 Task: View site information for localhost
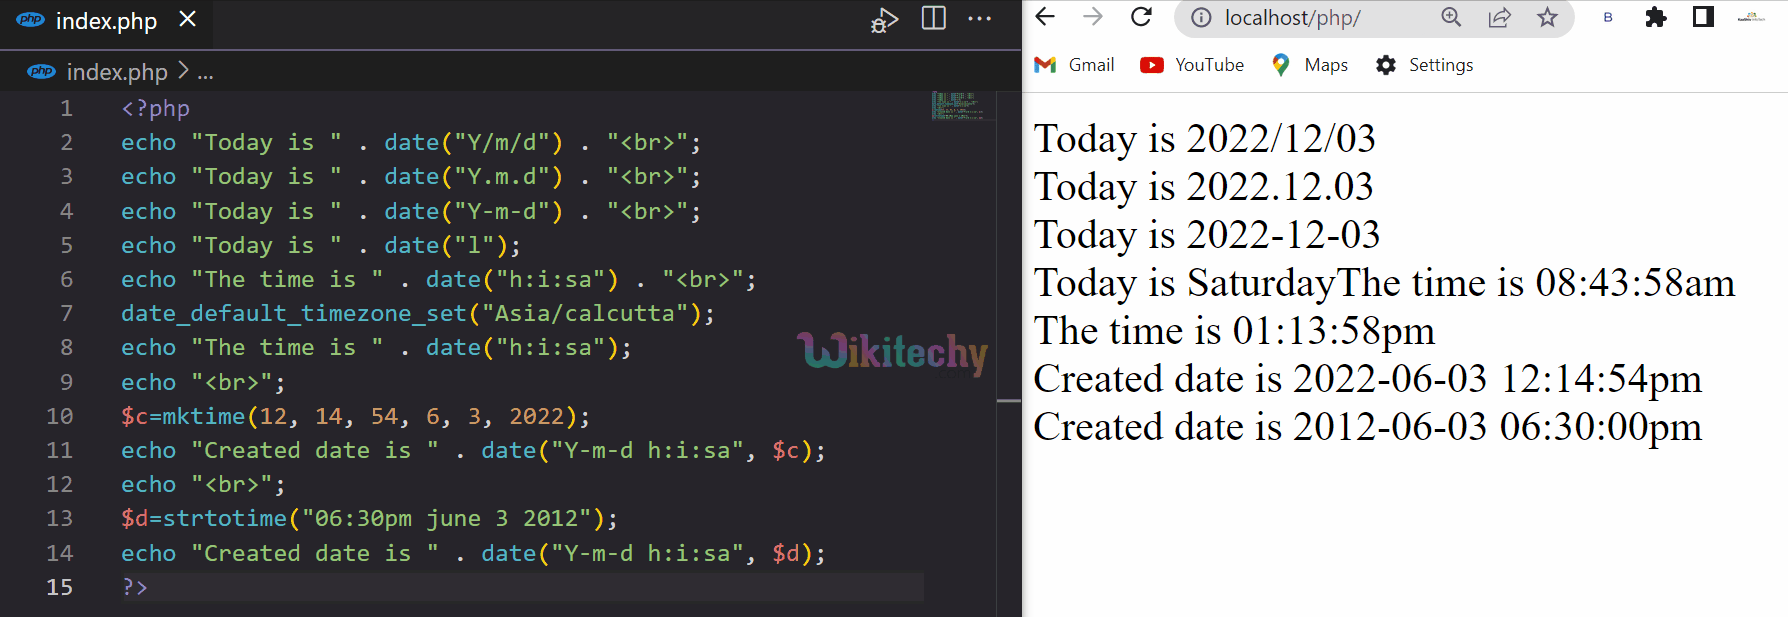tap(1201, 18)
